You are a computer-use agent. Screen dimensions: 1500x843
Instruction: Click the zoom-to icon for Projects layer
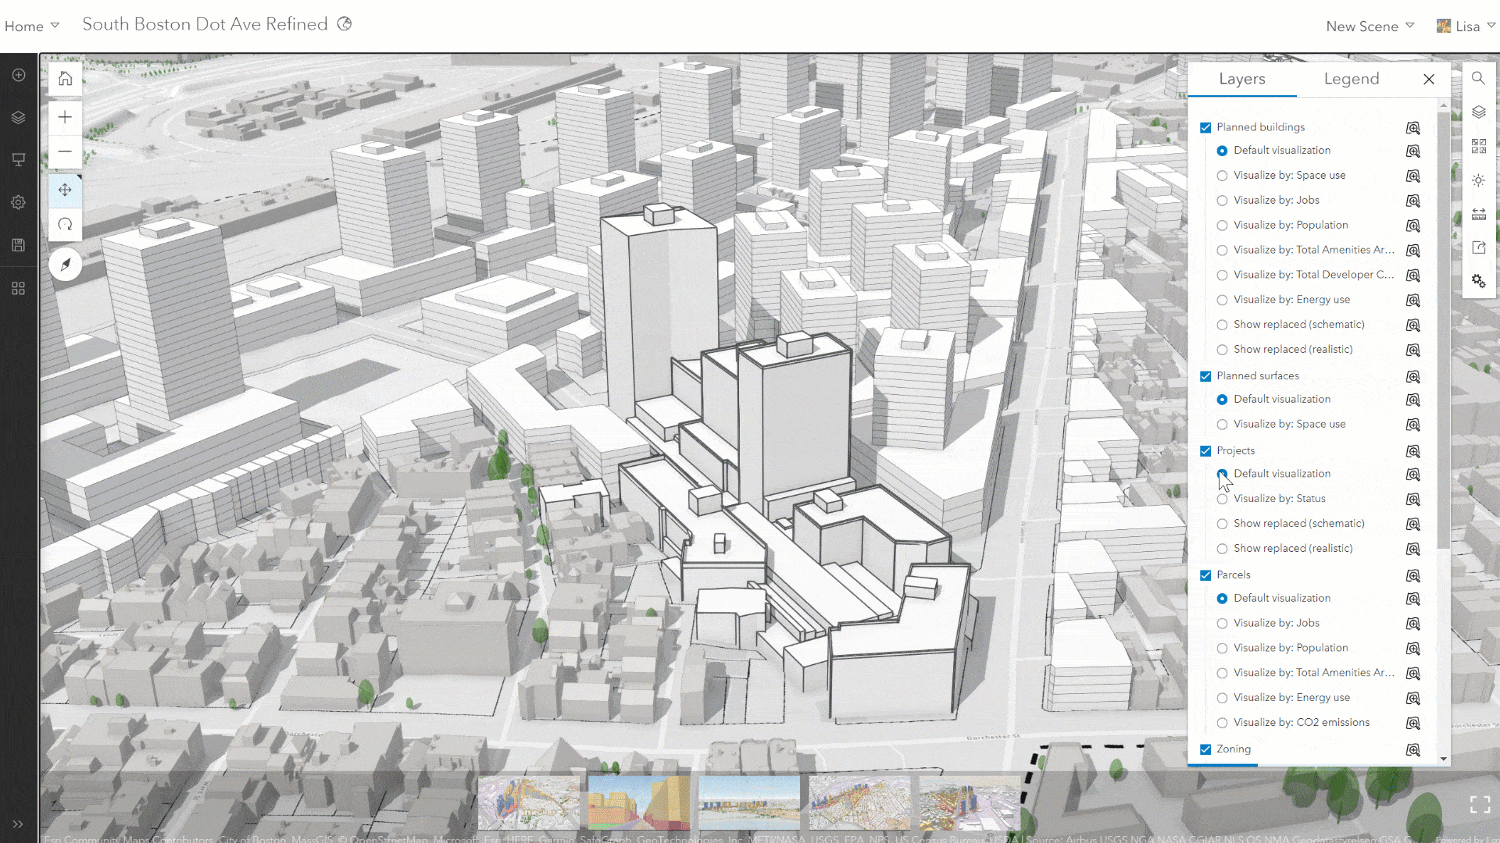point(1413,452)
